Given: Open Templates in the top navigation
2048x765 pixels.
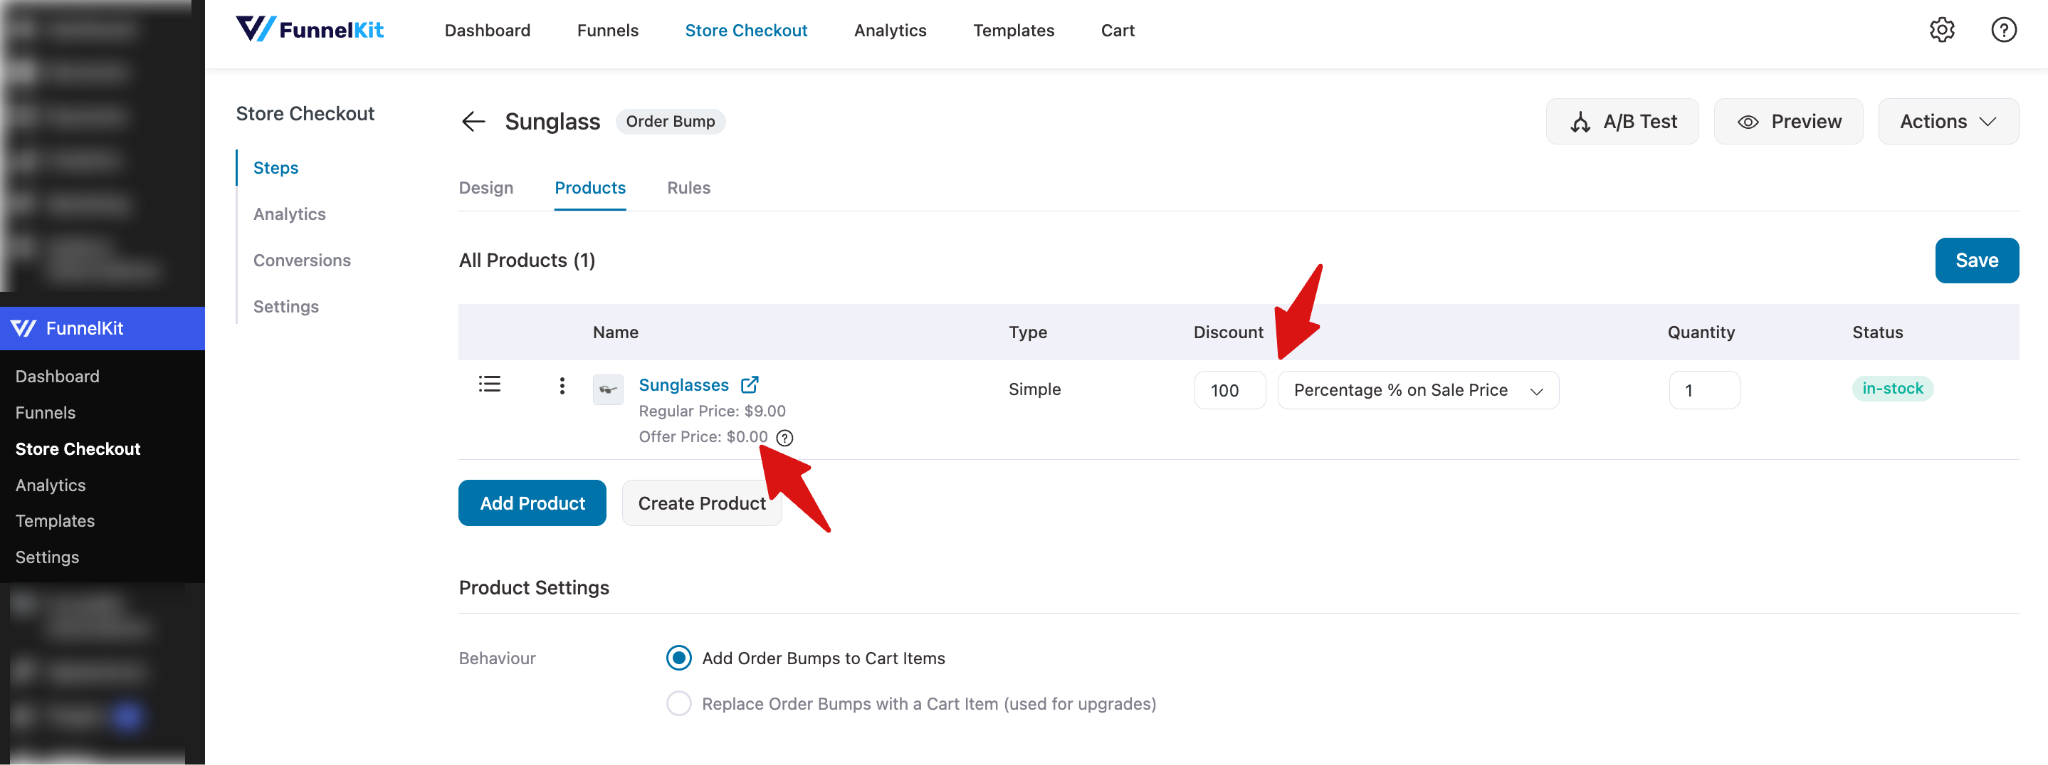Looking at the screenshot, I should point(1014,31).
